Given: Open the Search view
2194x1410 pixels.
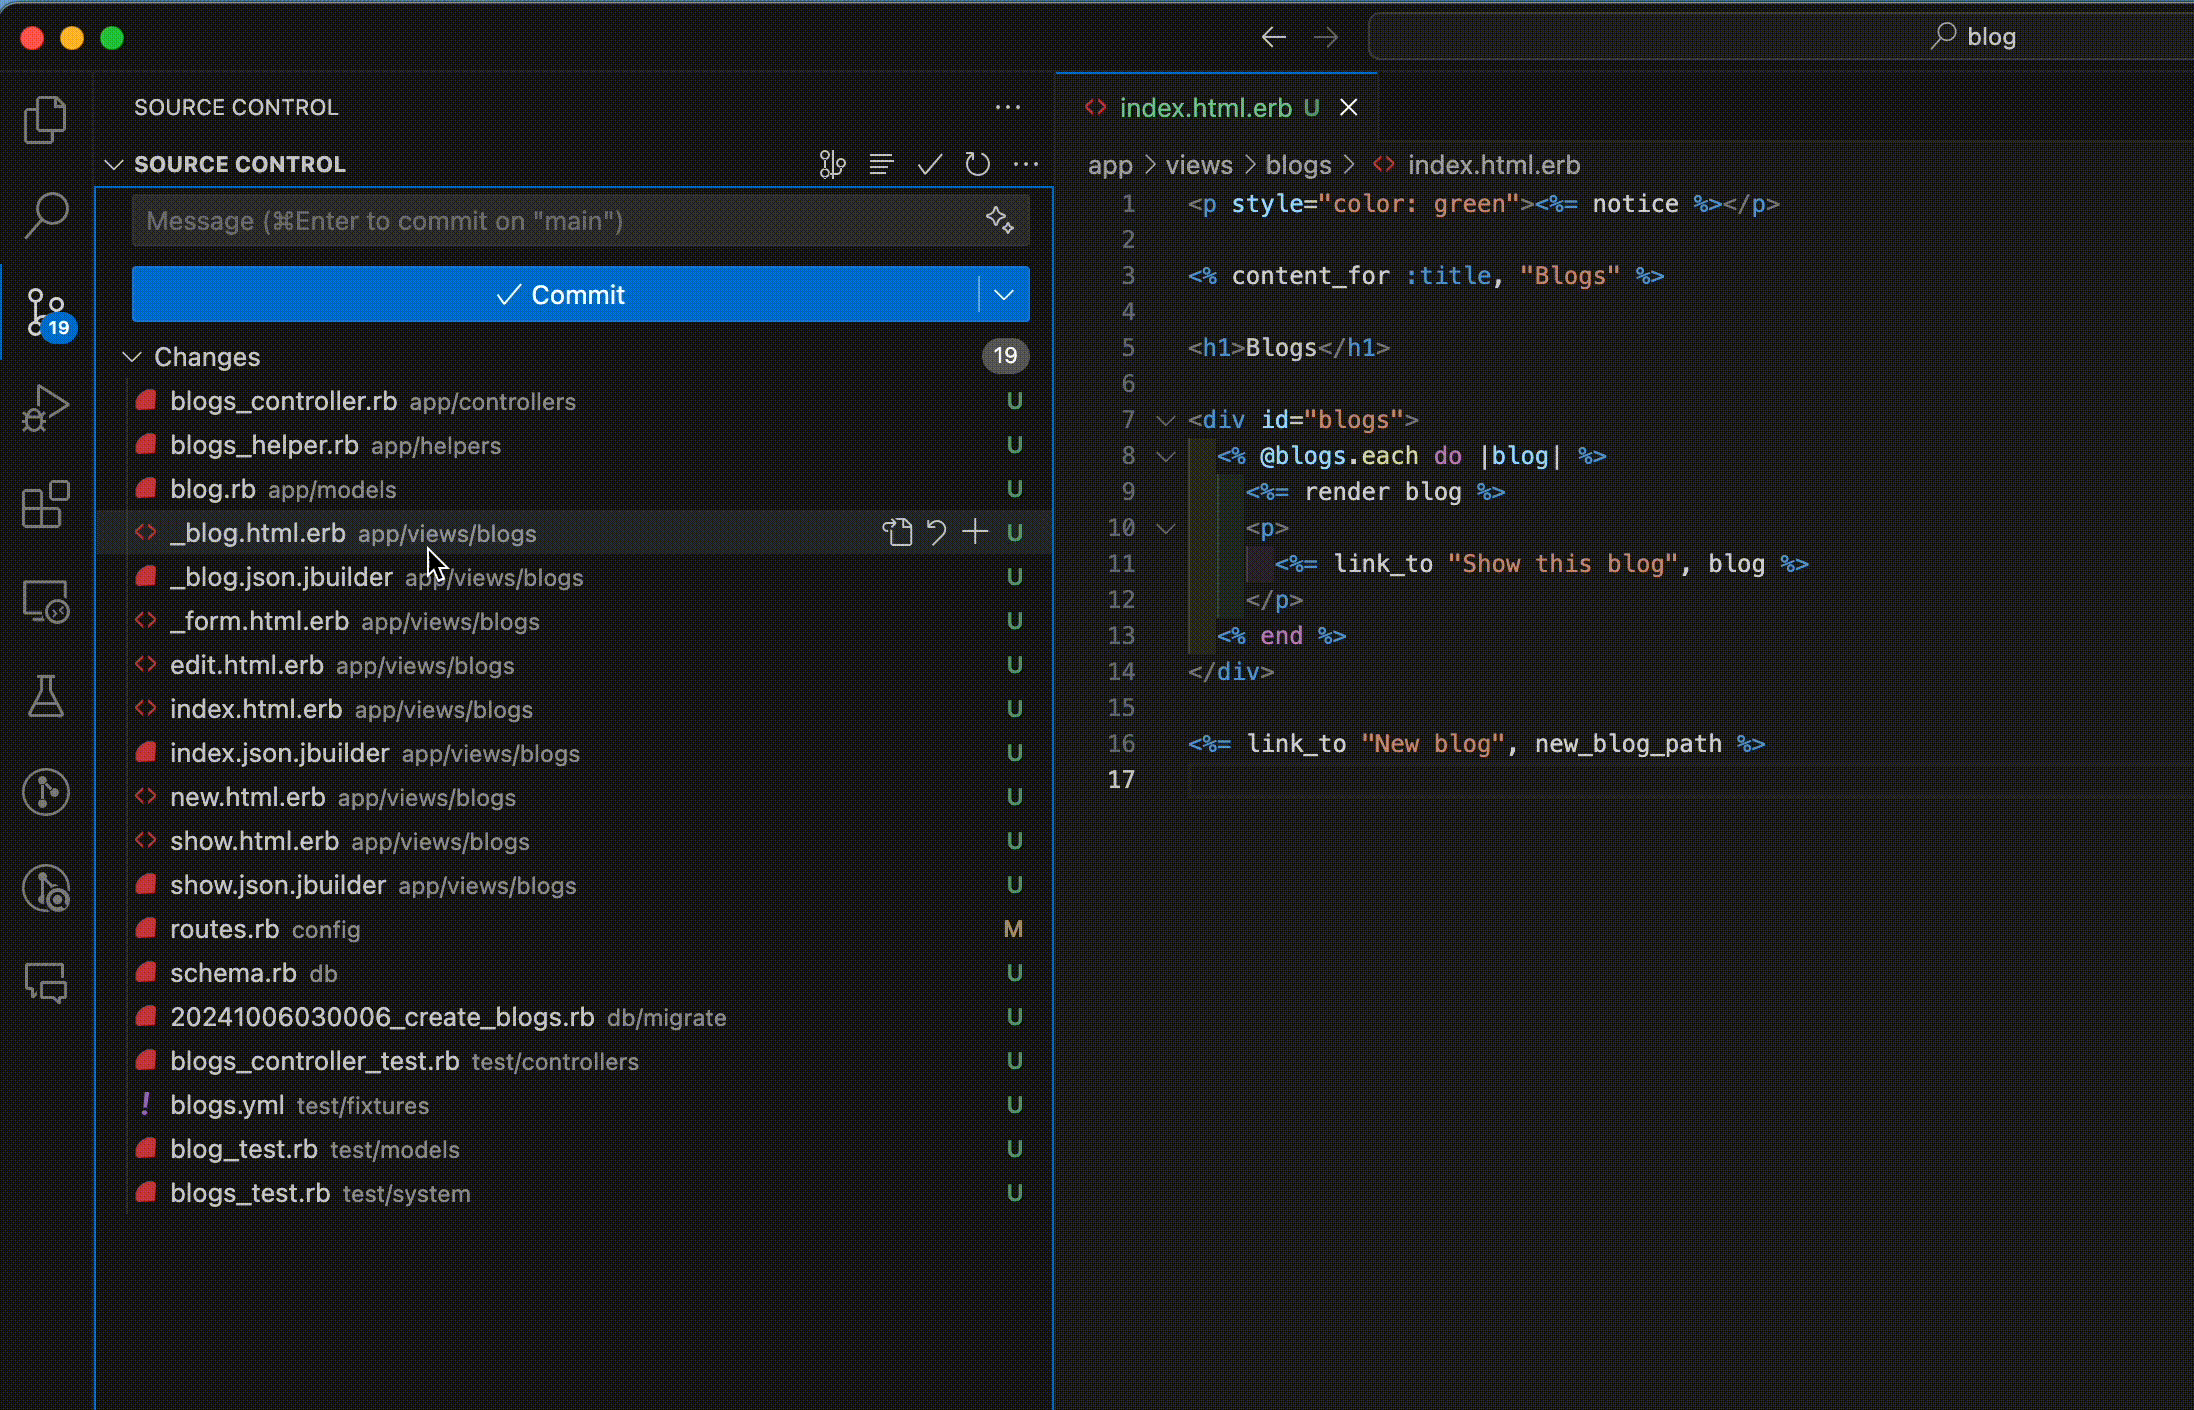Looking at the screenshot, I should pyautogui.click(x=45, y=213).
